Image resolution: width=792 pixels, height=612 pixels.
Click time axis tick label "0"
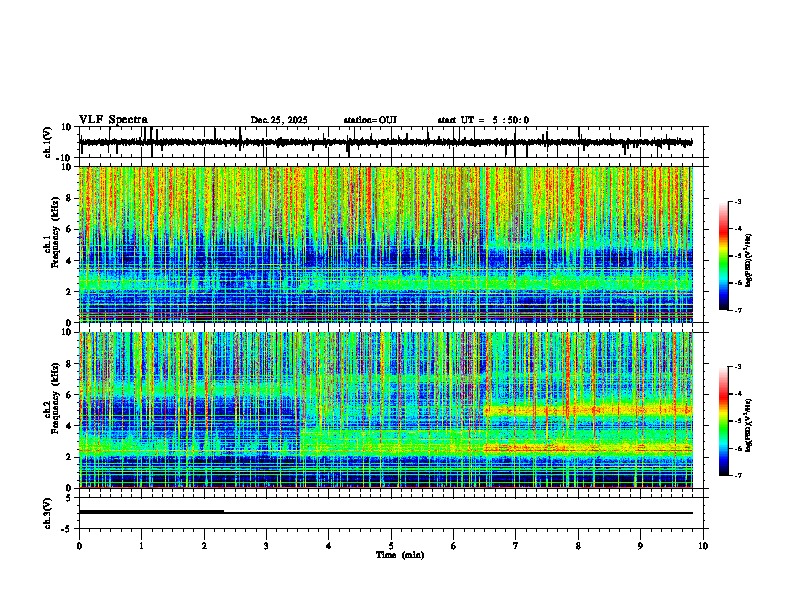[79, 546]
